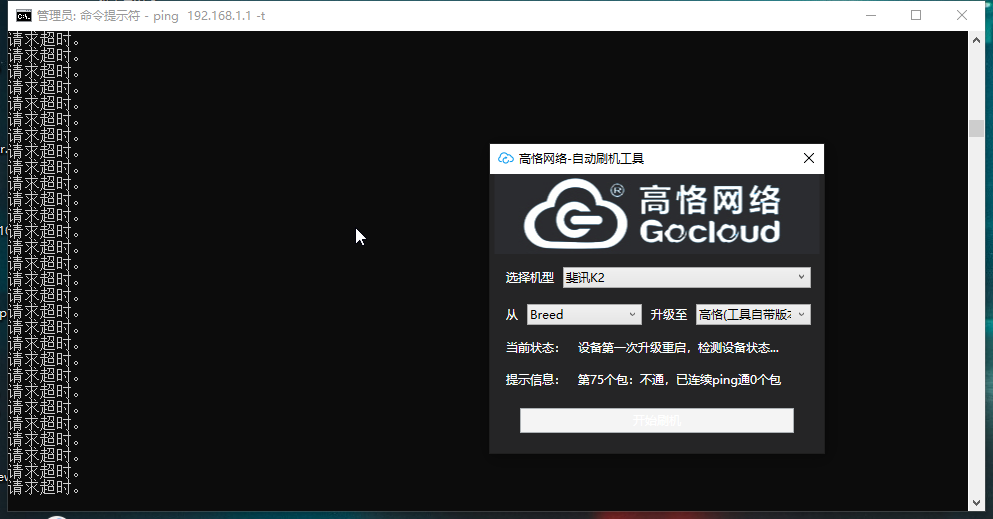Image resolution: width=993 pixels, height=519 pixels.
Task: Click the scrollbar up arrow in command prompt
Action: coord(976,40)
